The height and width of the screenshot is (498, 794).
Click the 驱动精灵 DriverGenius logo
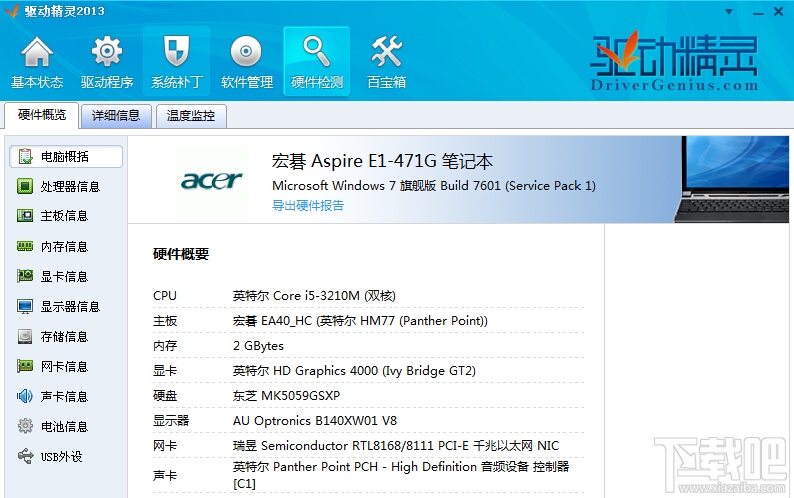(x=674, y=61)
